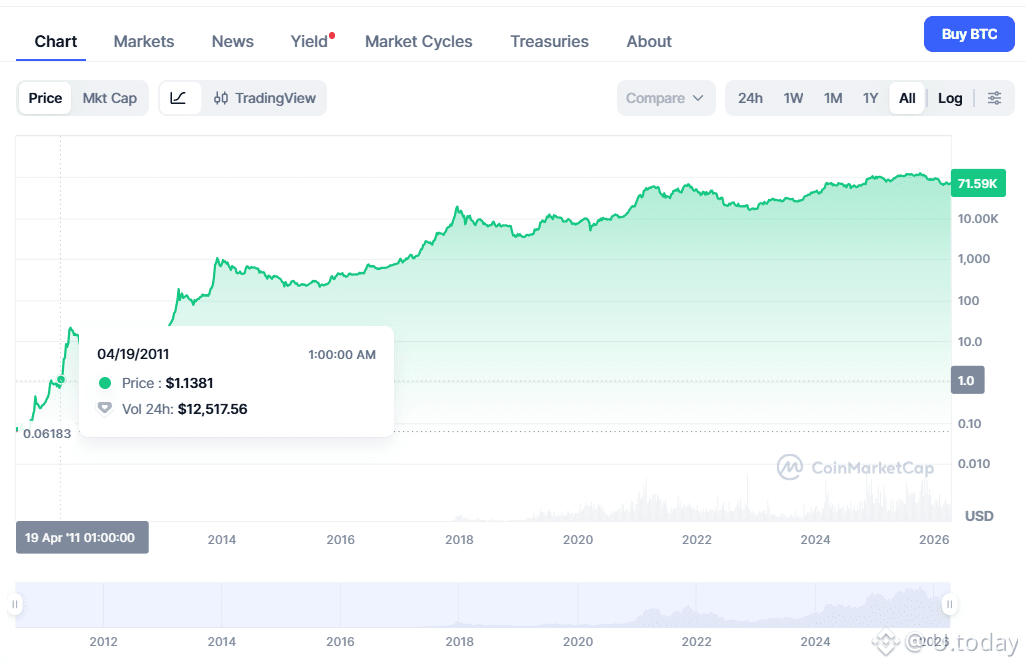This screenshot has height=667, width=1026.
Task: Open the Yield page with red badge
Action: point(308,41)
